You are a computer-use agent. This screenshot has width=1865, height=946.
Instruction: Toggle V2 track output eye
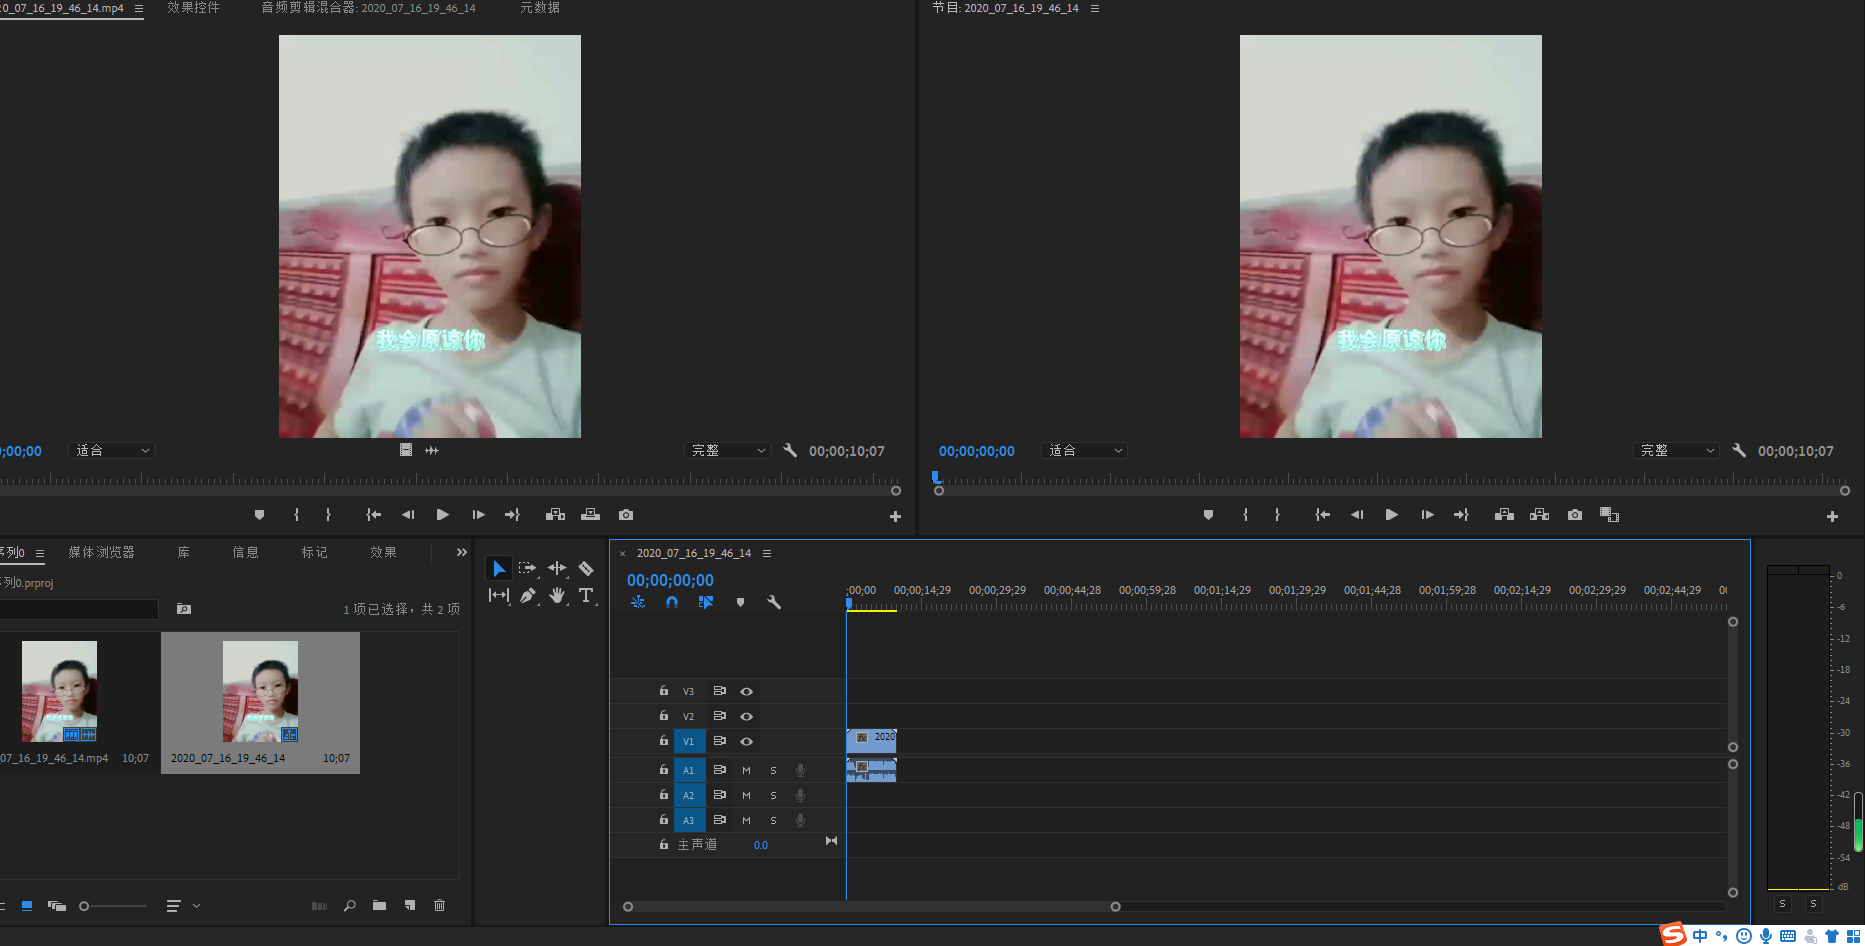click(746, 716)
